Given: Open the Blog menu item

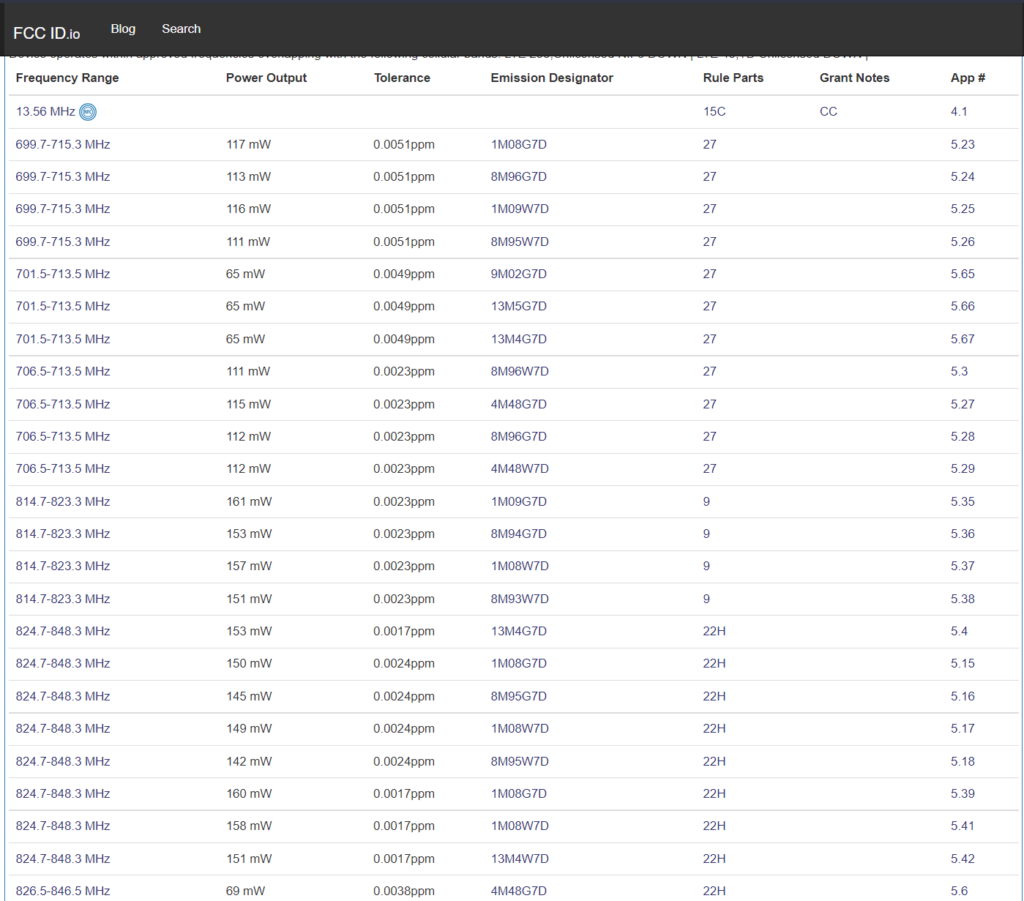Looking at the screenshot, I should (x=123, y=29).
